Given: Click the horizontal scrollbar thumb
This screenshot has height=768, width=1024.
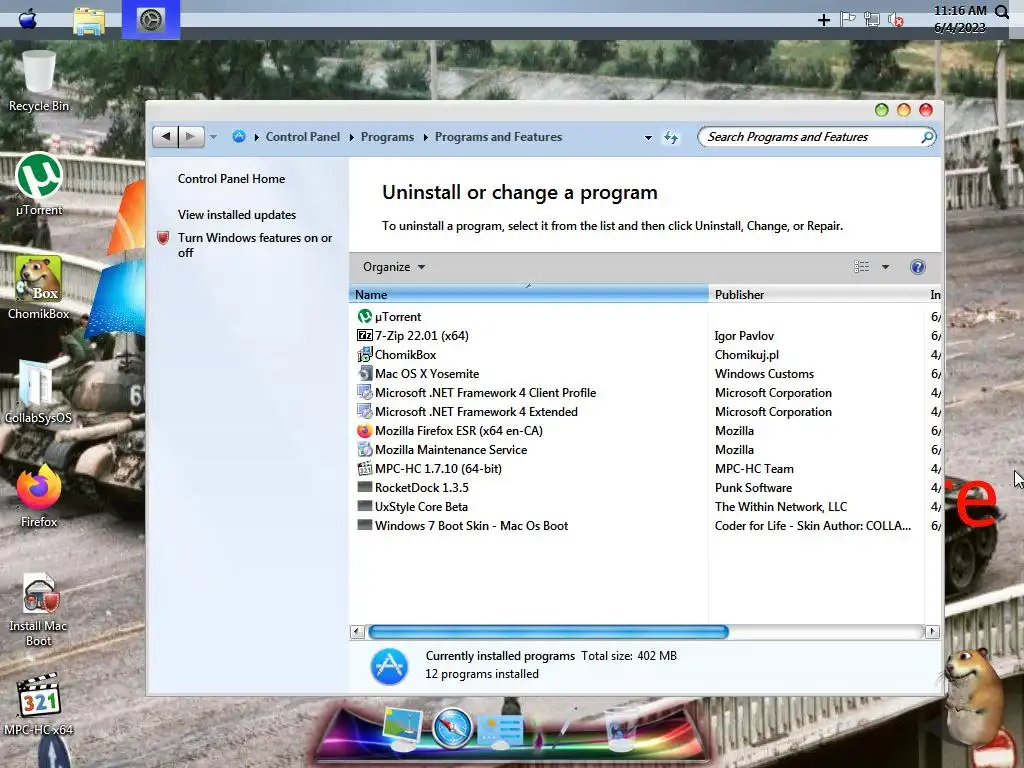Looking at the screenshot, I should coord(549,632).
